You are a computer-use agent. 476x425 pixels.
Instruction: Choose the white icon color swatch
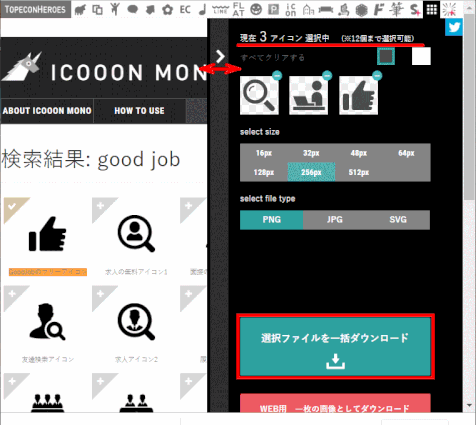pos(421,56)
